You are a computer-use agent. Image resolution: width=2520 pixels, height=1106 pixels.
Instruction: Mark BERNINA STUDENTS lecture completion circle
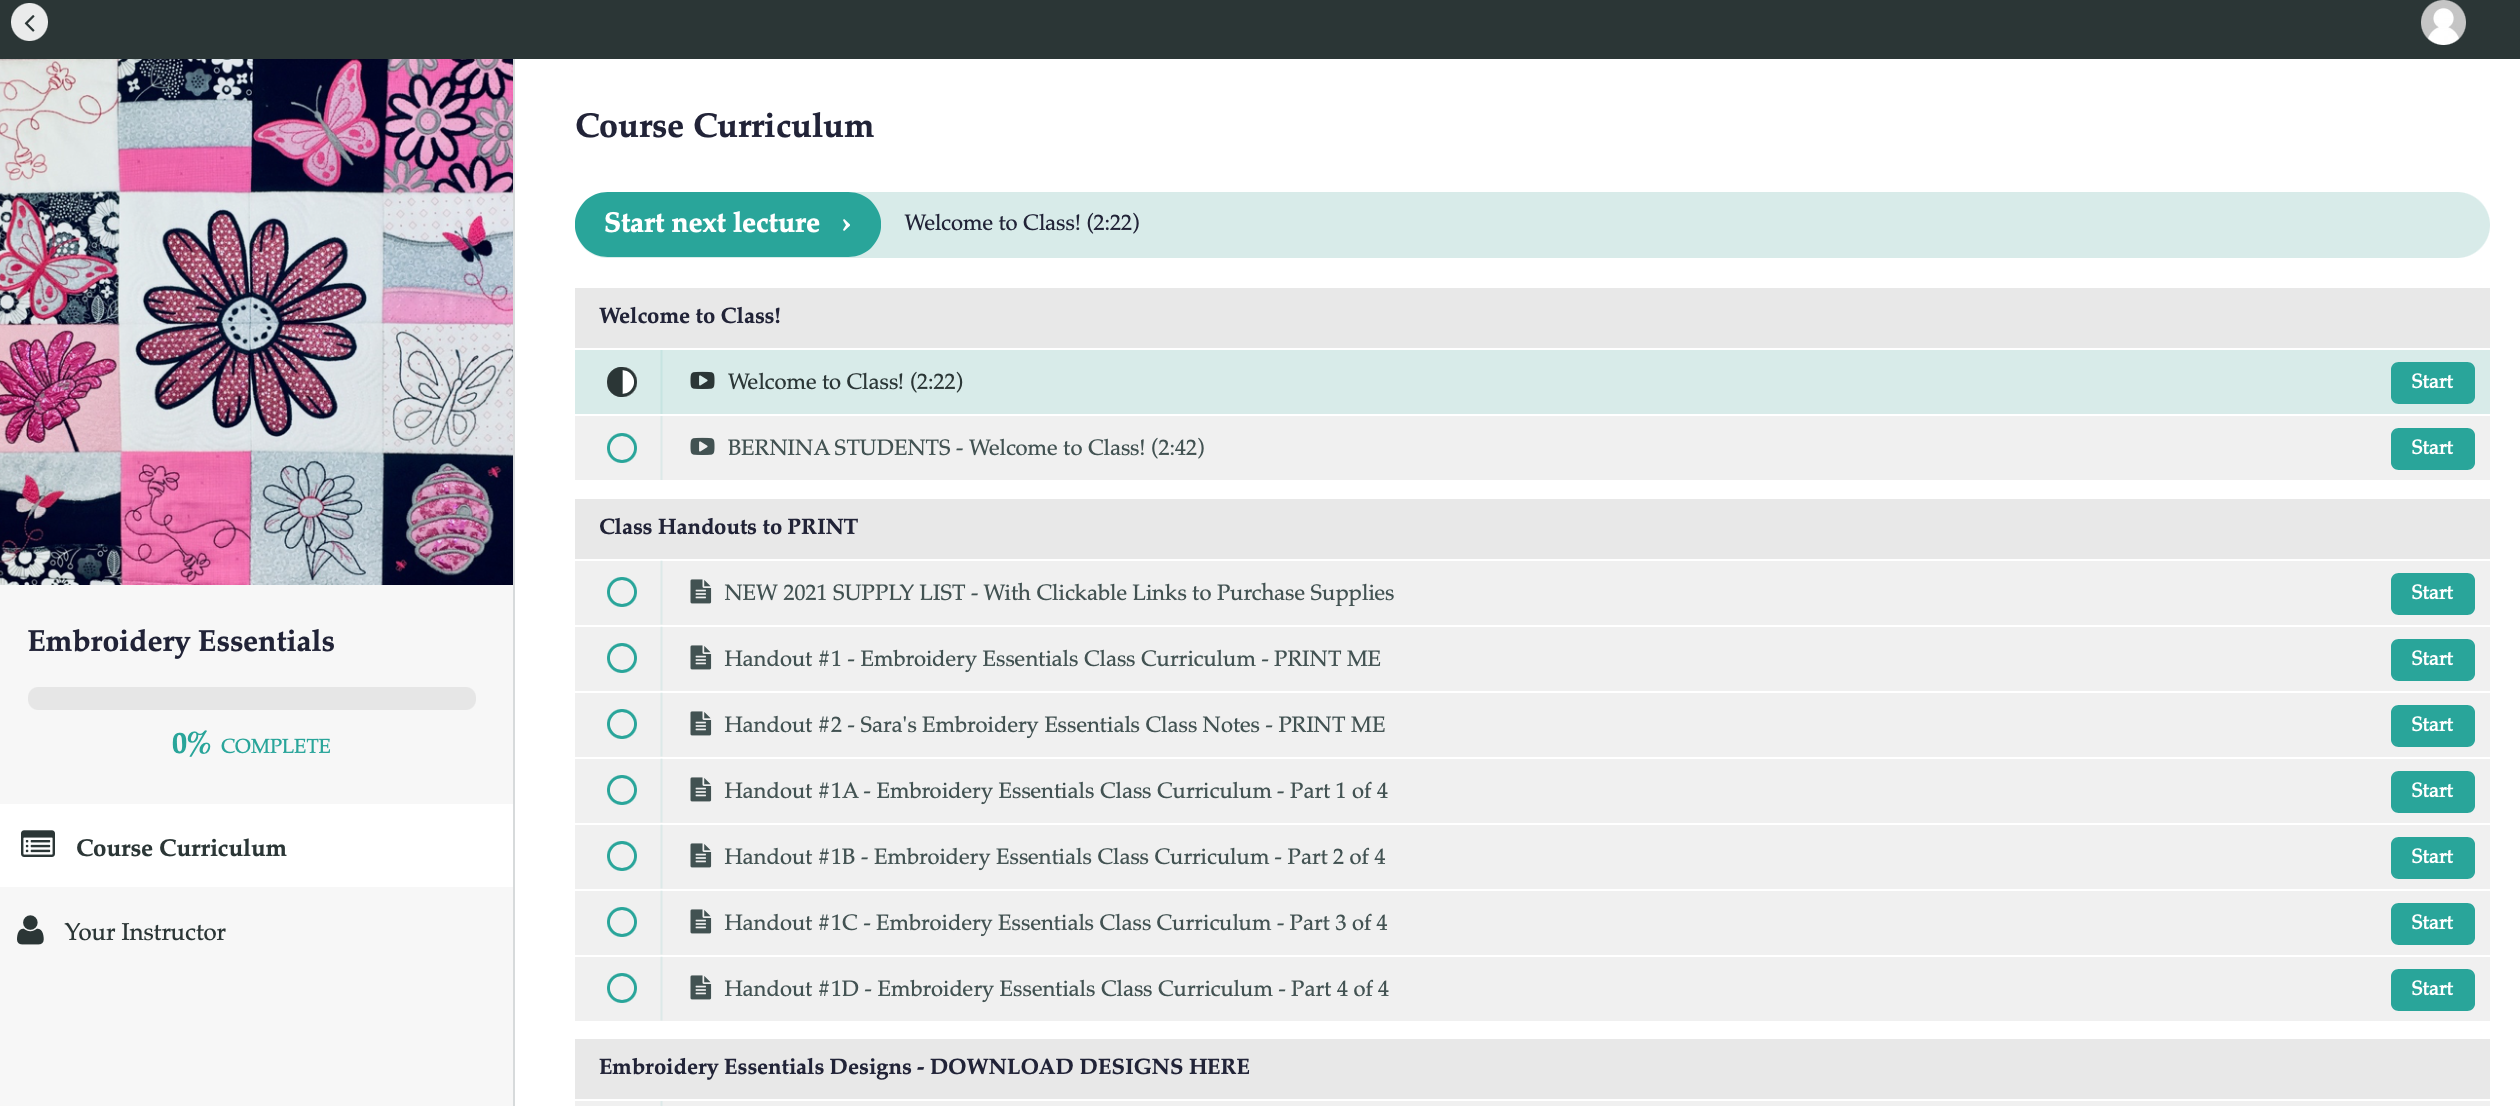[622, 448]
